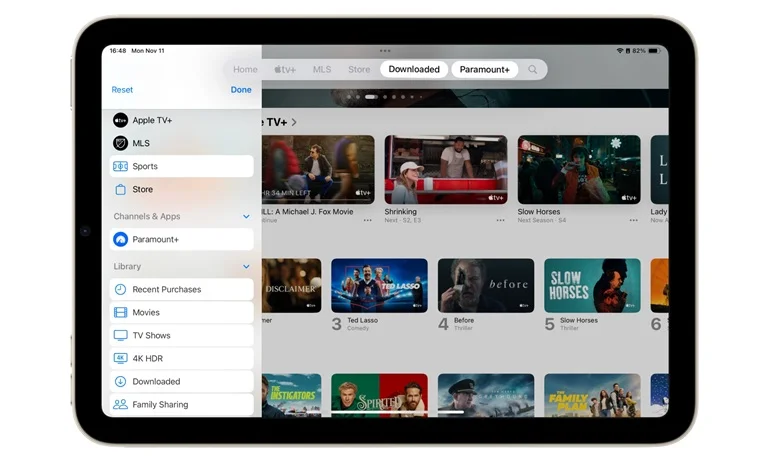This screenshot has width=770, height=462.
Task: Open more options for Michael J. Fox movie
Action: point(367,220)
